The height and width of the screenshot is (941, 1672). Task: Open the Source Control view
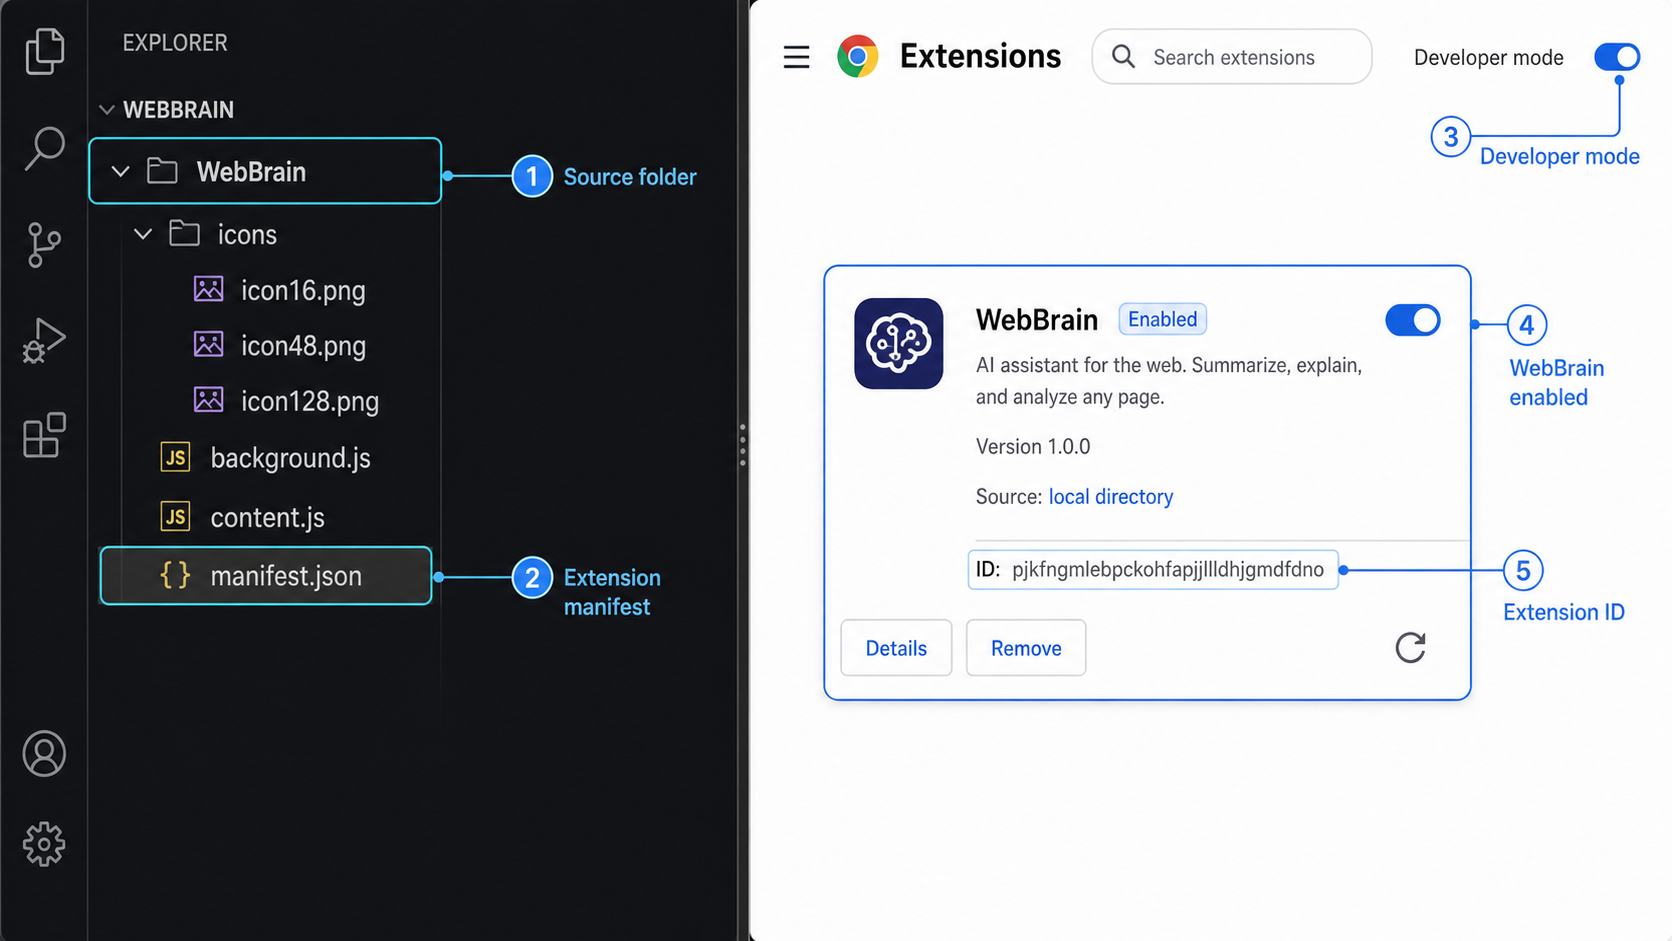tap(44, 245)
